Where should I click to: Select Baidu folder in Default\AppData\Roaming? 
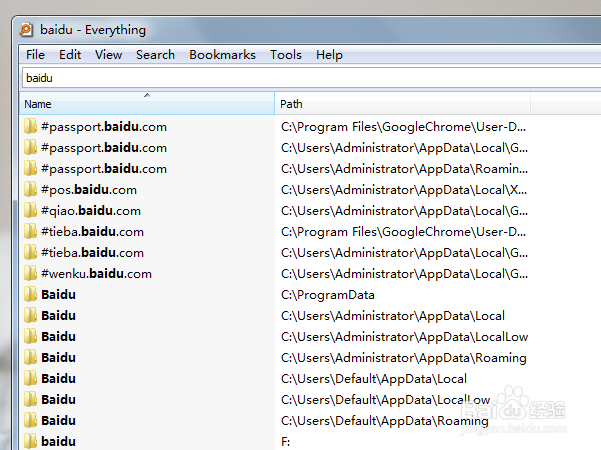pos(58,420)
